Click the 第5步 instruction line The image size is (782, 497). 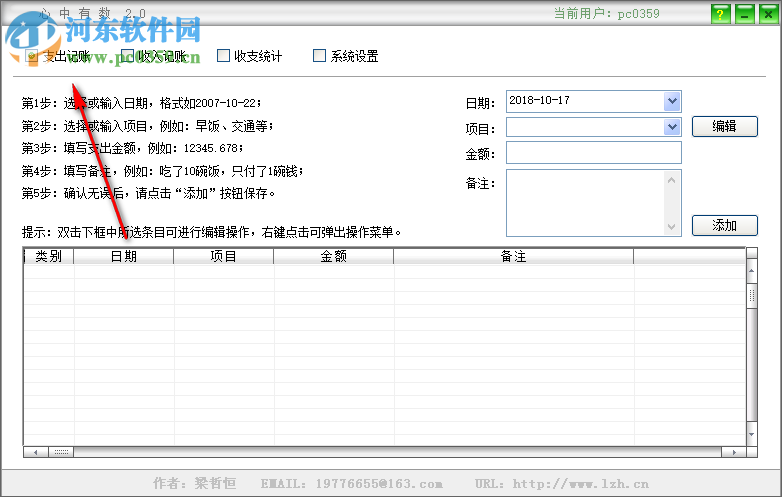click(148, 193)
